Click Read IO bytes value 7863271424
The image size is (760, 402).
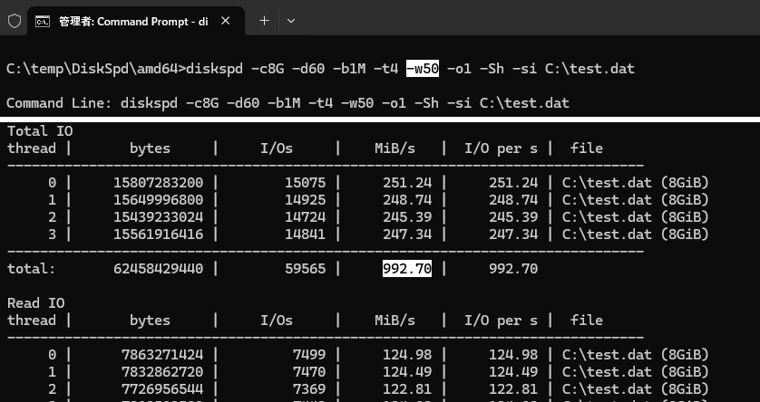click(x=162, y=355)
